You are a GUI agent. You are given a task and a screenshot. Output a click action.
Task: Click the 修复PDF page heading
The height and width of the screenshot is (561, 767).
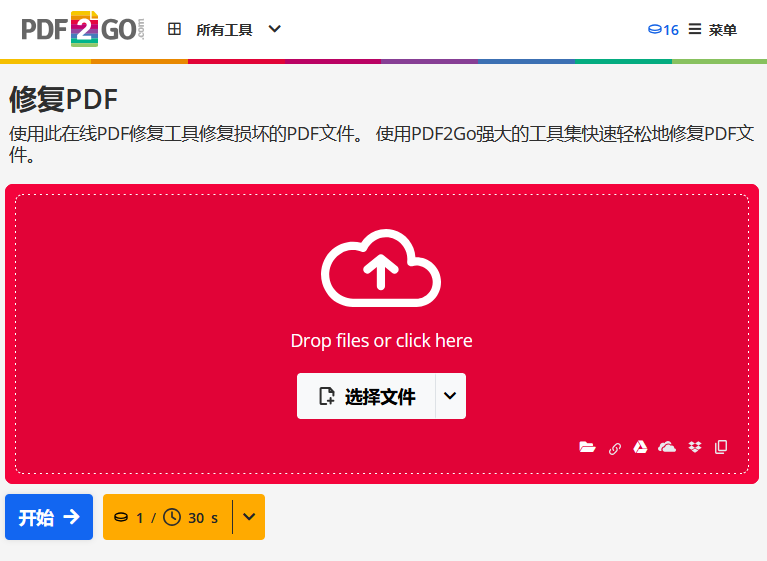tap(64, 100)
